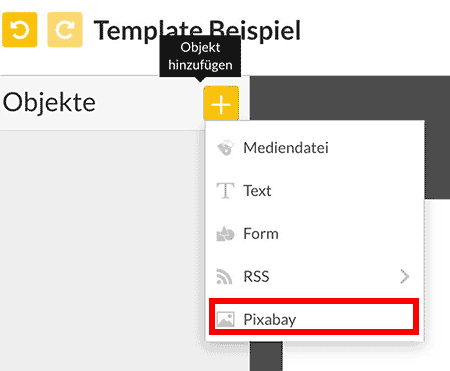Click the empty objects list area
This screenshot has width=450, height=371.
pyautogui.click(x=102, y=250)
